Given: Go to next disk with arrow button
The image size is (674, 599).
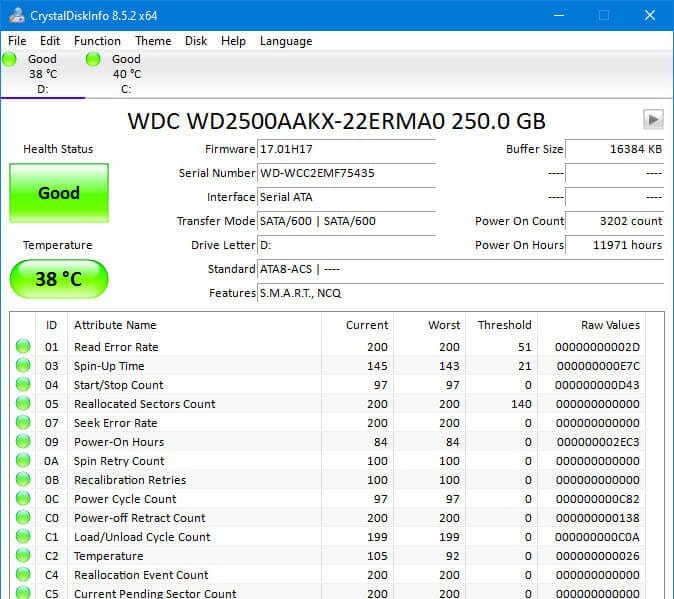Looking at the screenshot, I should (x=653, y=119).
